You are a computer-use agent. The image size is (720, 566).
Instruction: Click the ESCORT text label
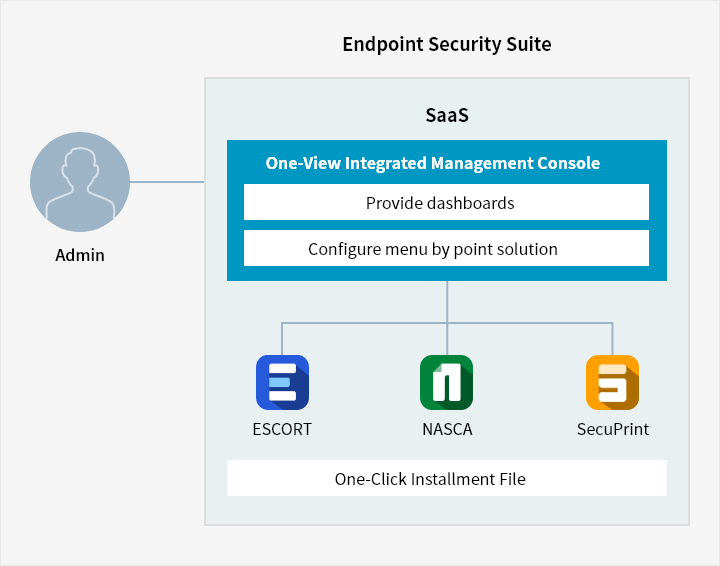(x=282, y=429)
